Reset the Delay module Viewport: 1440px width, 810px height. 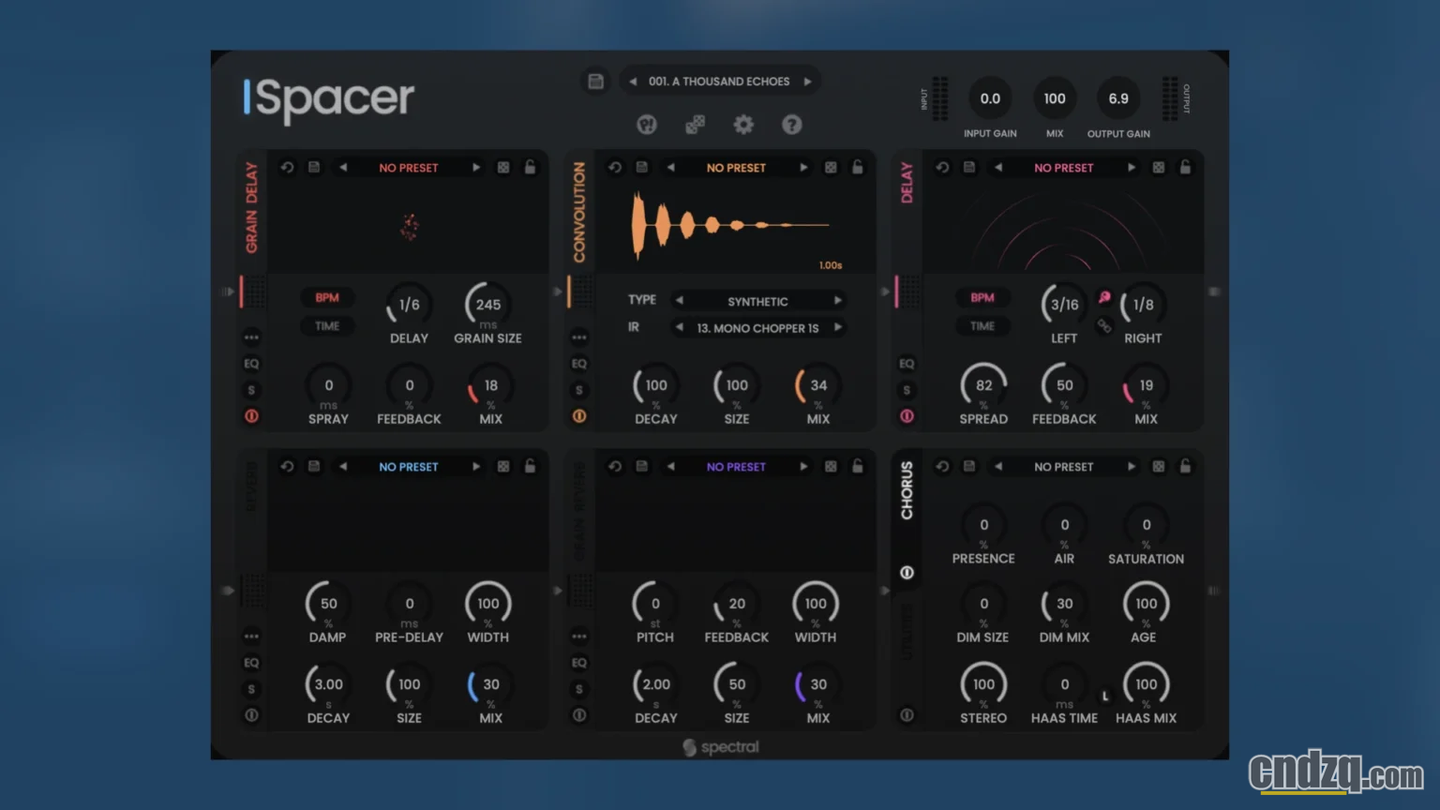[x=942, y=167]
